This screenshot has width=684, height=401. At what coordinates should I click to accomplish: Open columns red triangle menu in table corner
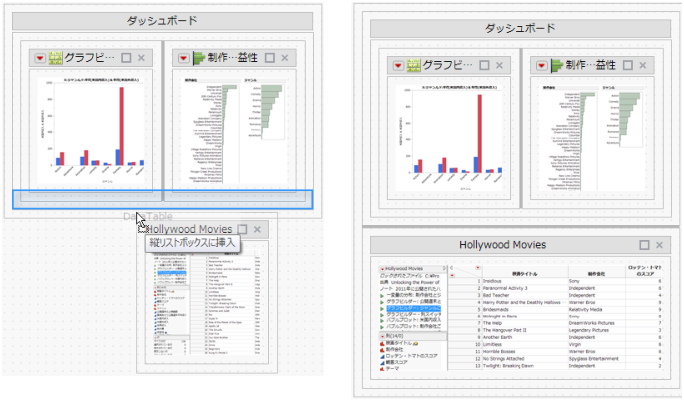click(x=478, y=267)
